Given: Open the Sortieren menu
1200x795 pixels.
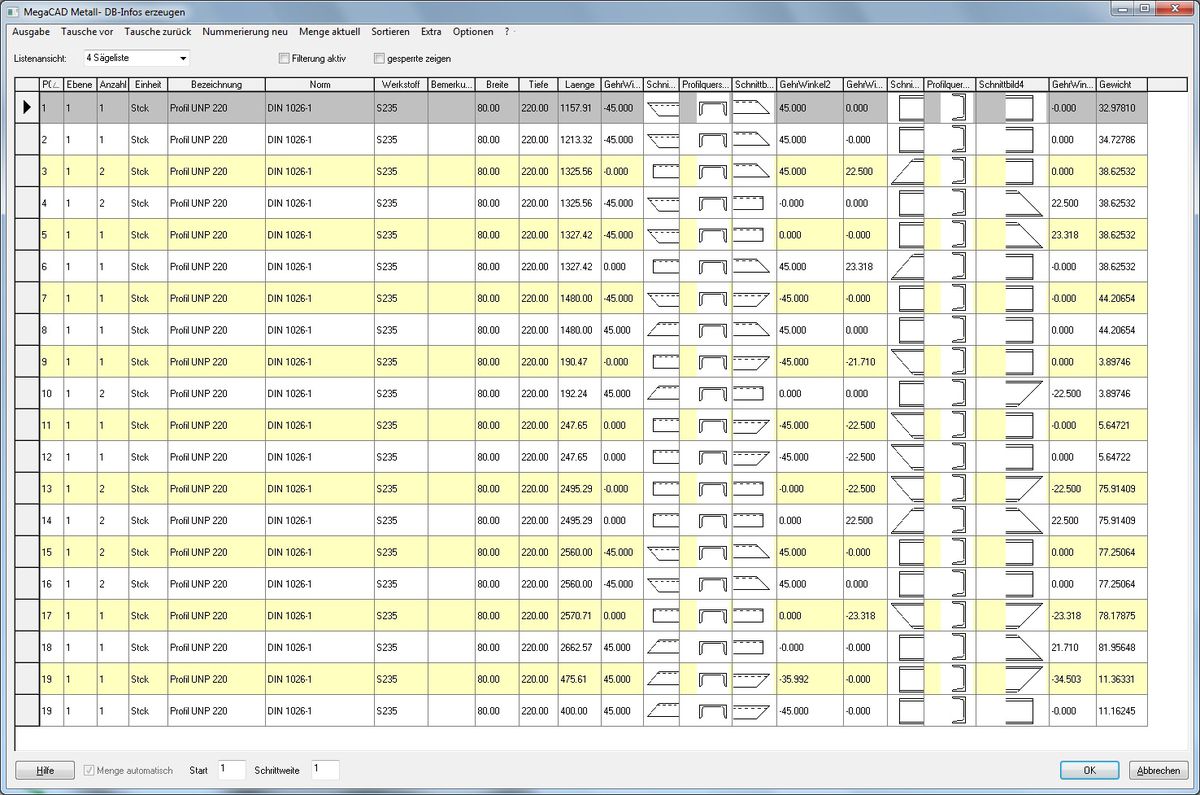Looking at the screenshot, I should click(390, 32).
